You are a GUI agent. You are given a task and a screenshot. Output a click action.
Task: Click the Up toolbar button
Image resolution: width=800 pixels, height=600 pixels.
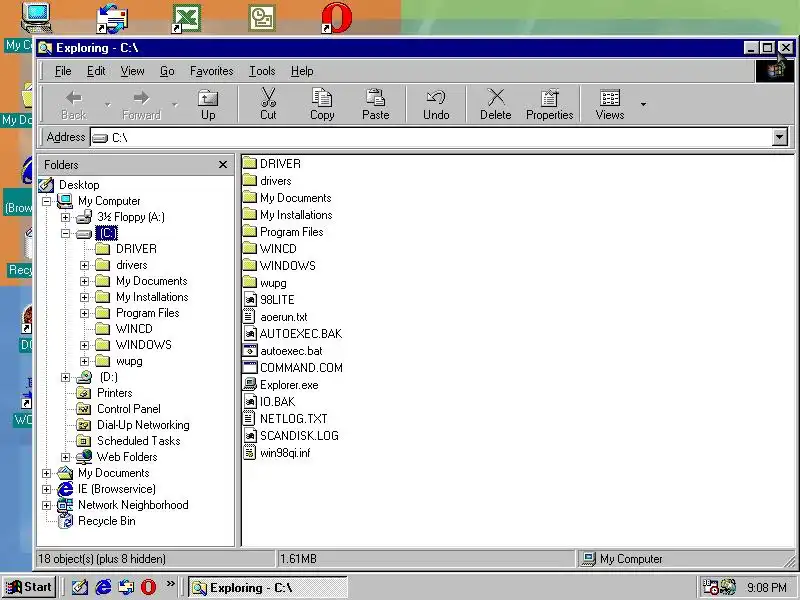pos(208,105)
